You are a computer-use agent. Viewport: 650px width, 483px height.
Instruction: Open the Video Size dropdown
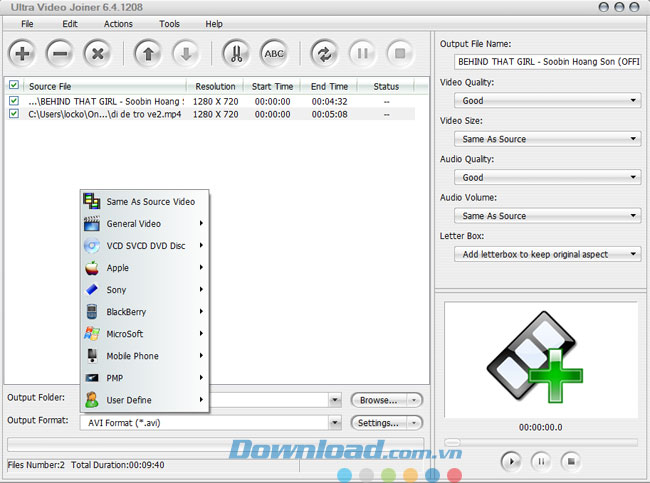click(547, 139)
